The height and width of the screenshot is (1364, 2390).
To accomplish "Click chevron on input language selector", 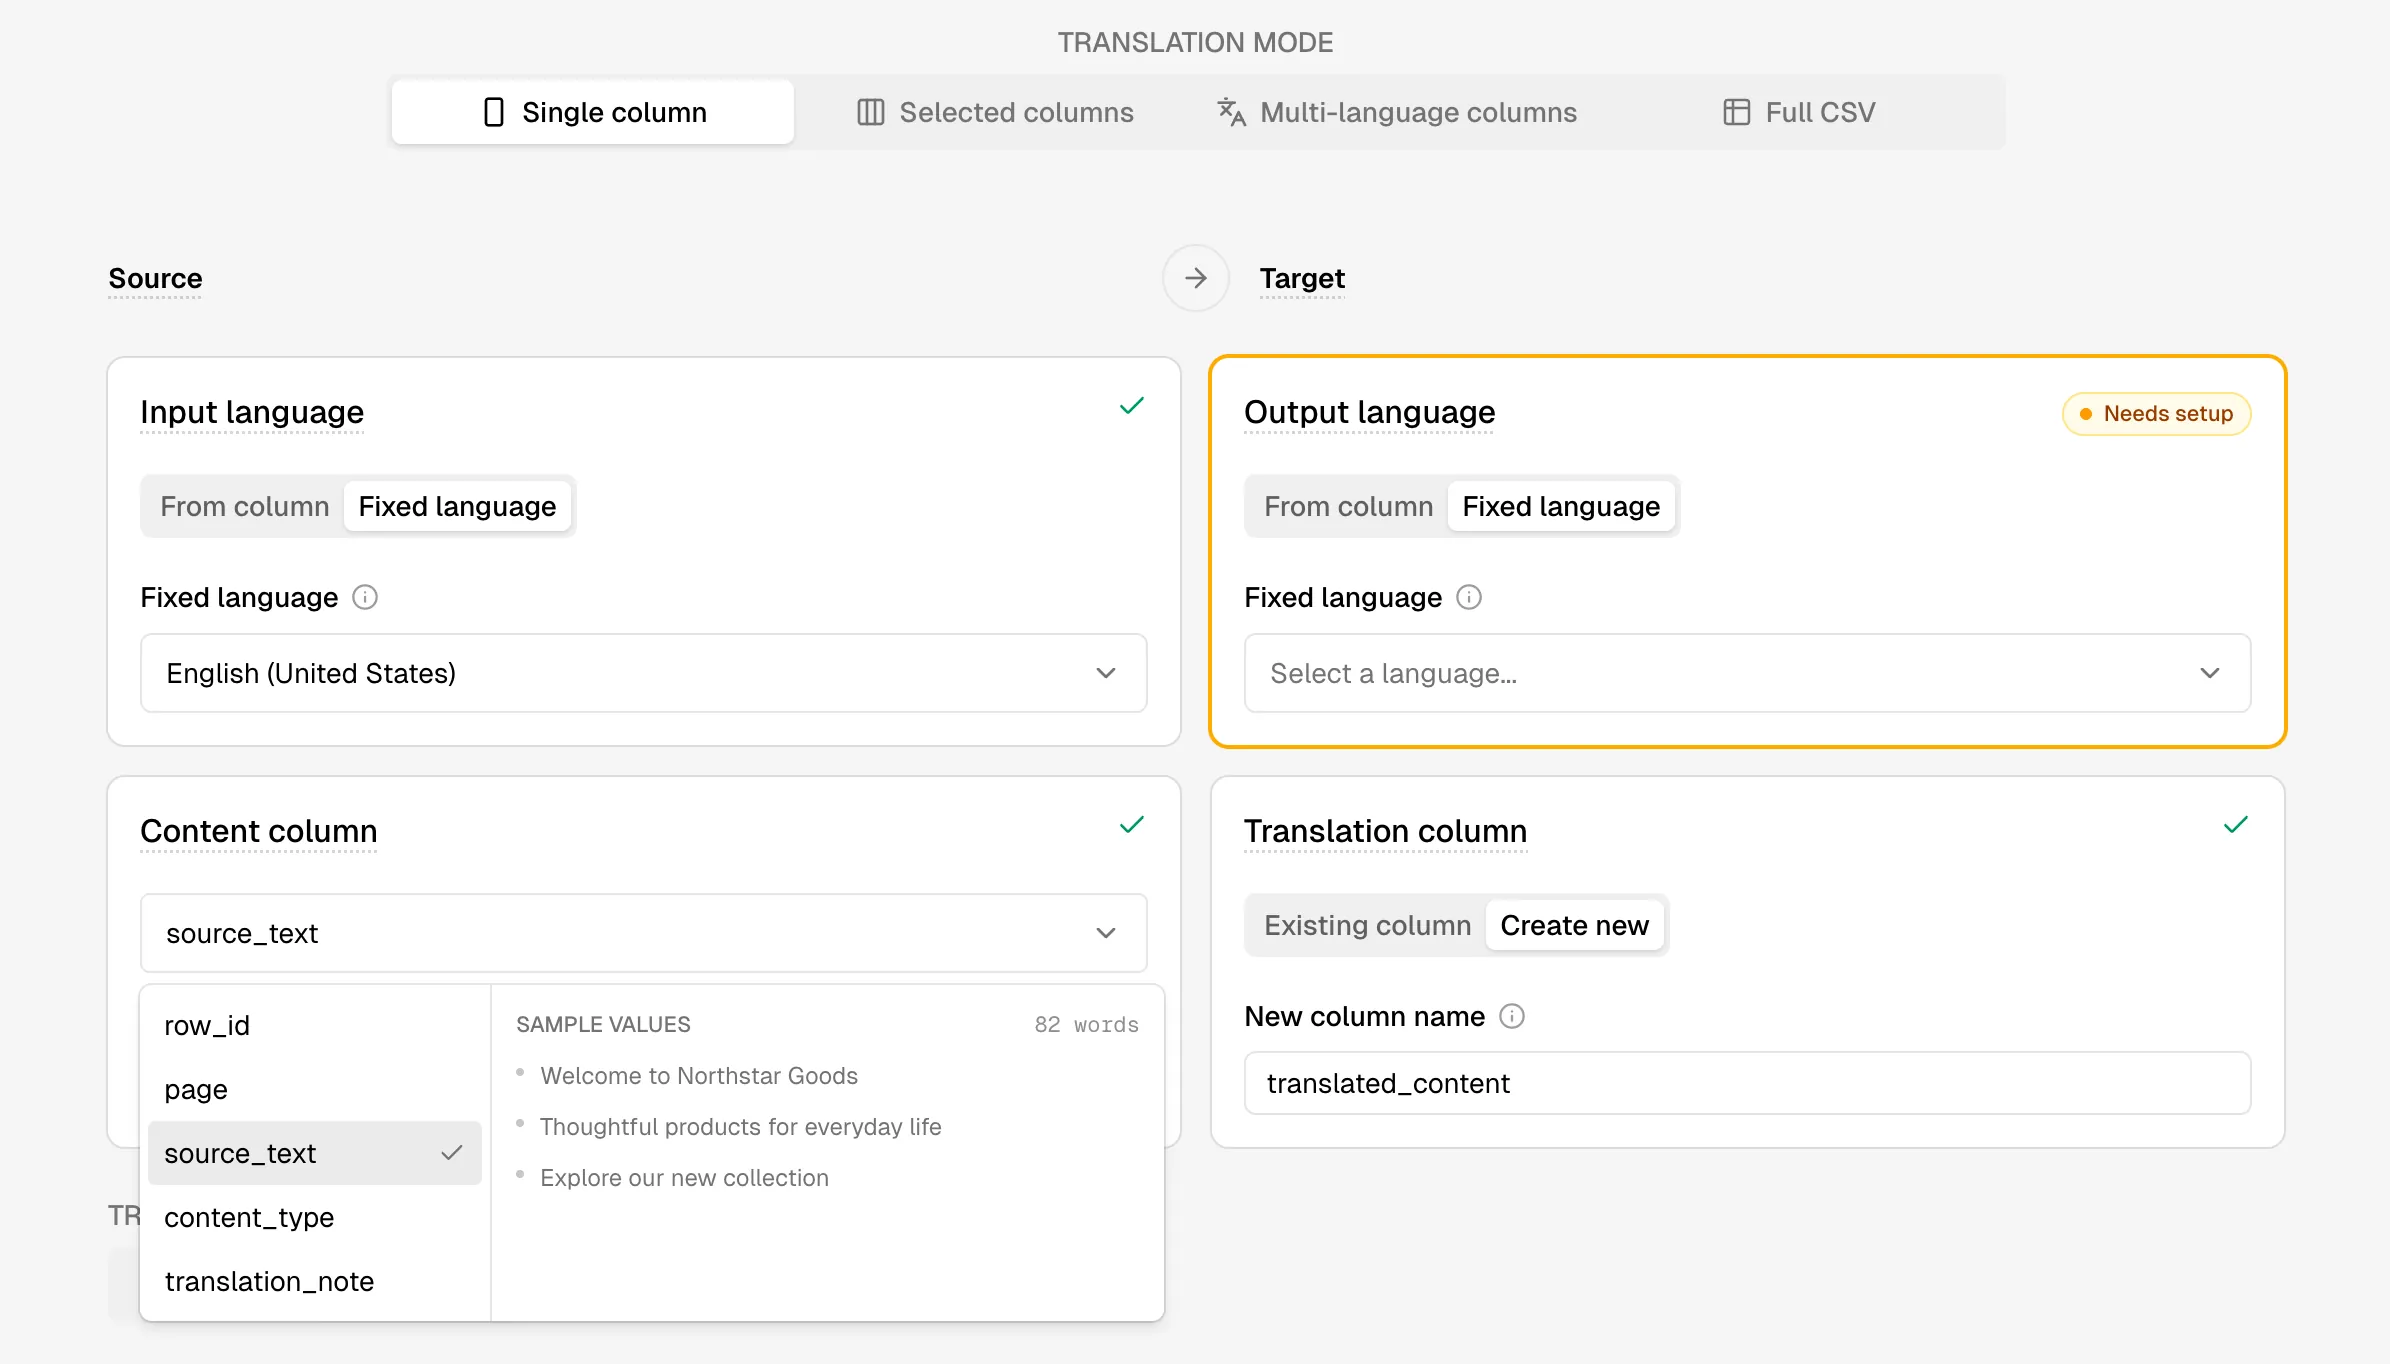I will [1106, 673].
